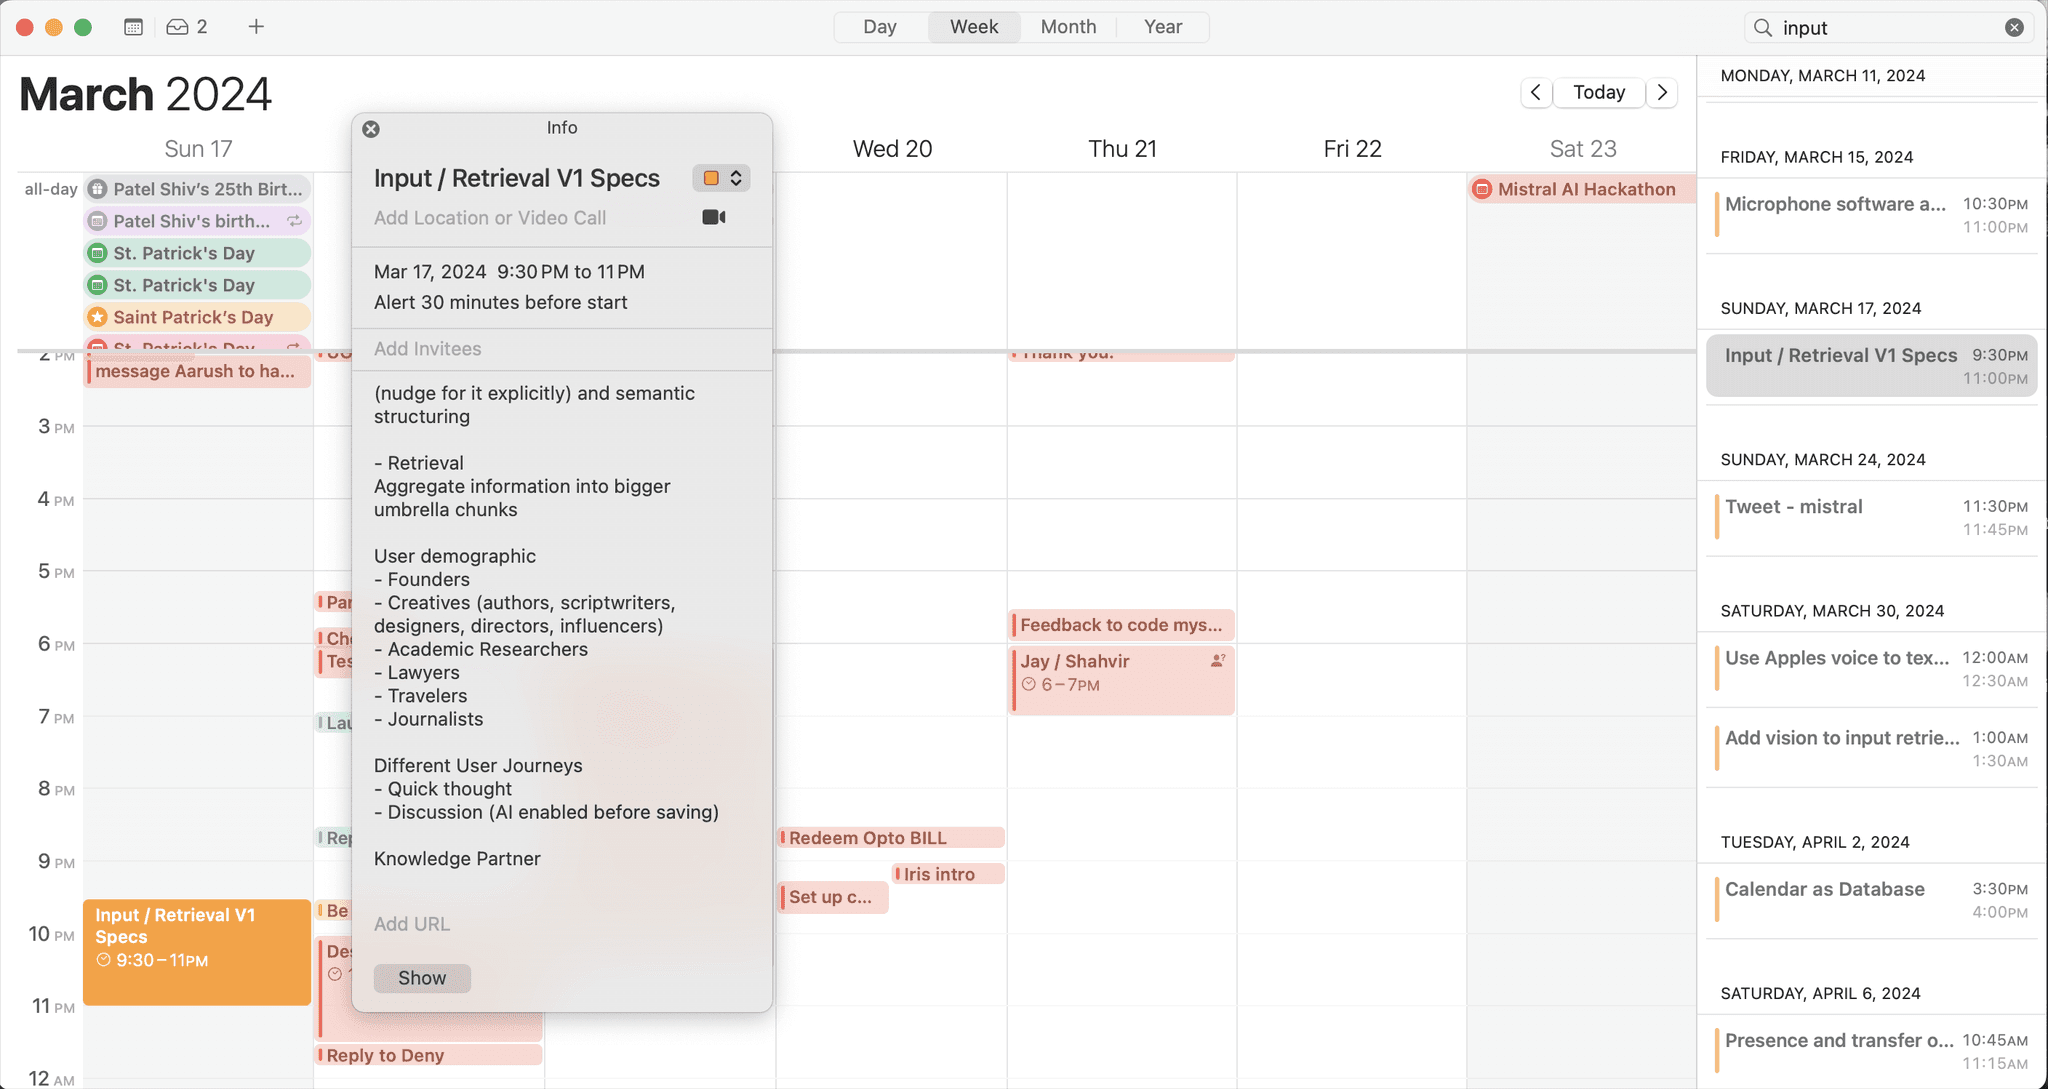Click Add Invitees field in event info
This screenshot has width=2048, height=1089.
tap(428, 348)
